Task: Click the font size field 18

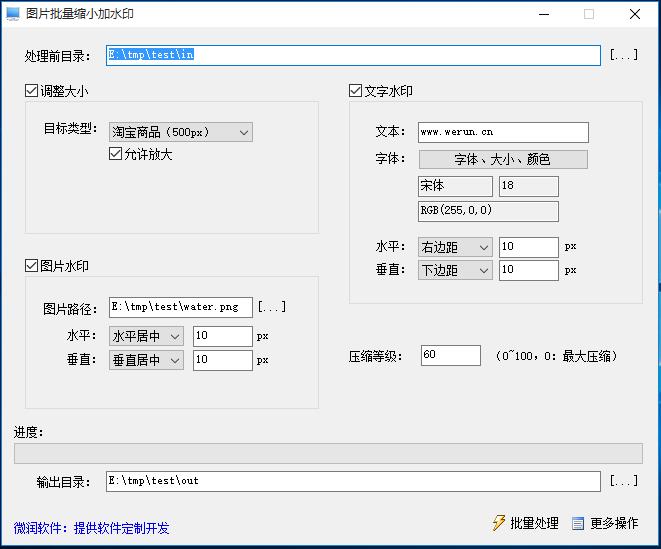Action: coord(529,186)
